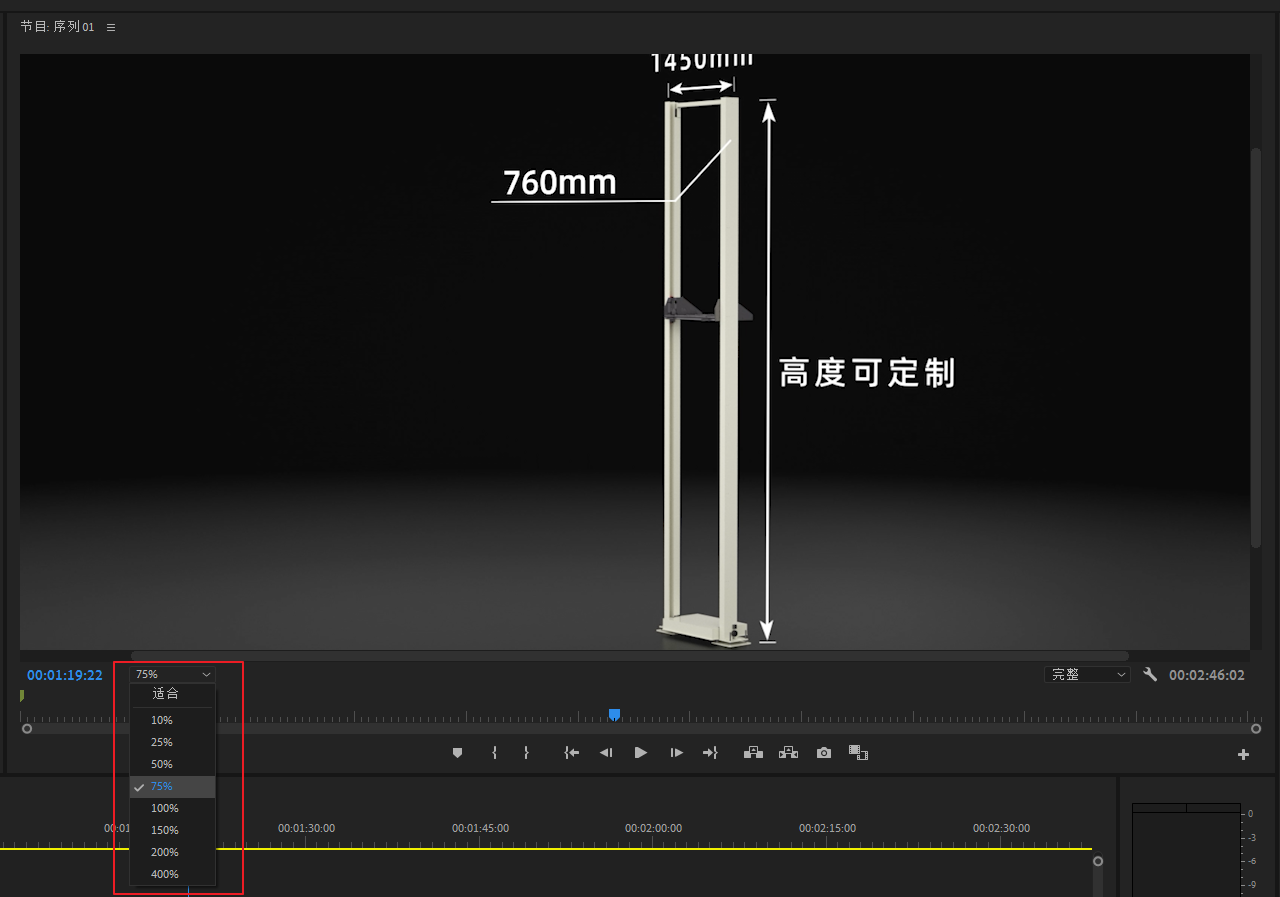Screen dimensions: 1280x897
Task: Click the Export Frame camera icon
Action: pyautogui.click(x=823, y=753)
